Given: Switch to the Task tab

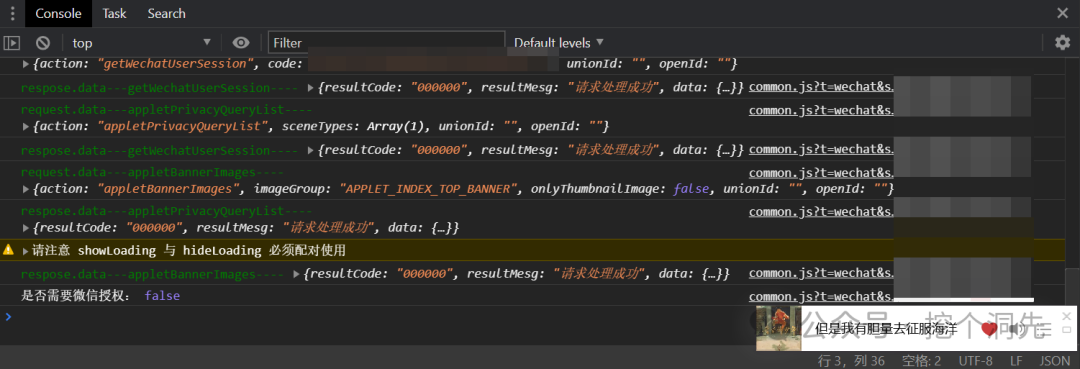Looking at the screenshot, I should click(114, 13).
